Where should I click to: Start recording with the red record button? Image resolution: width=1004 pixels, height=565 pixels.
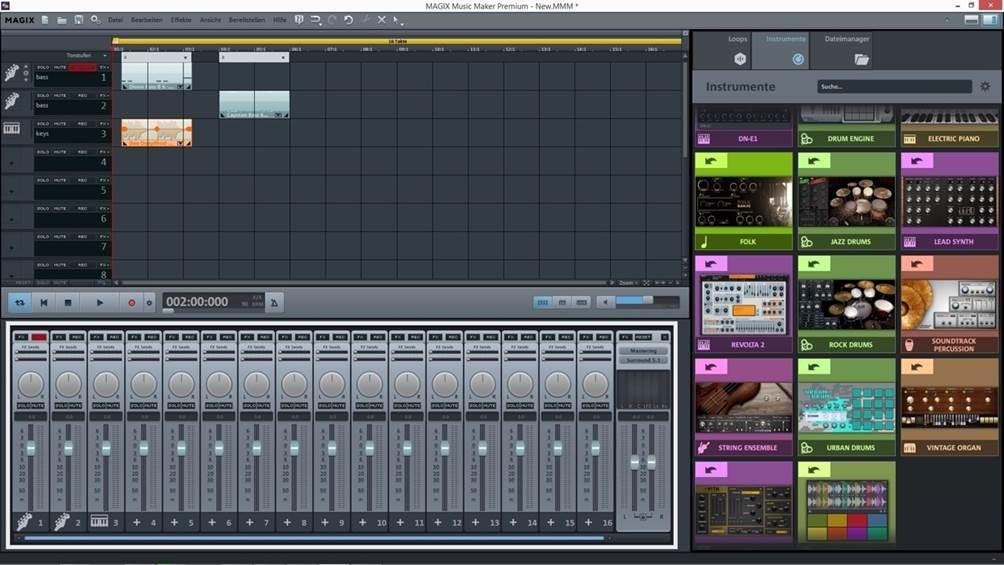tap(132, 302)
